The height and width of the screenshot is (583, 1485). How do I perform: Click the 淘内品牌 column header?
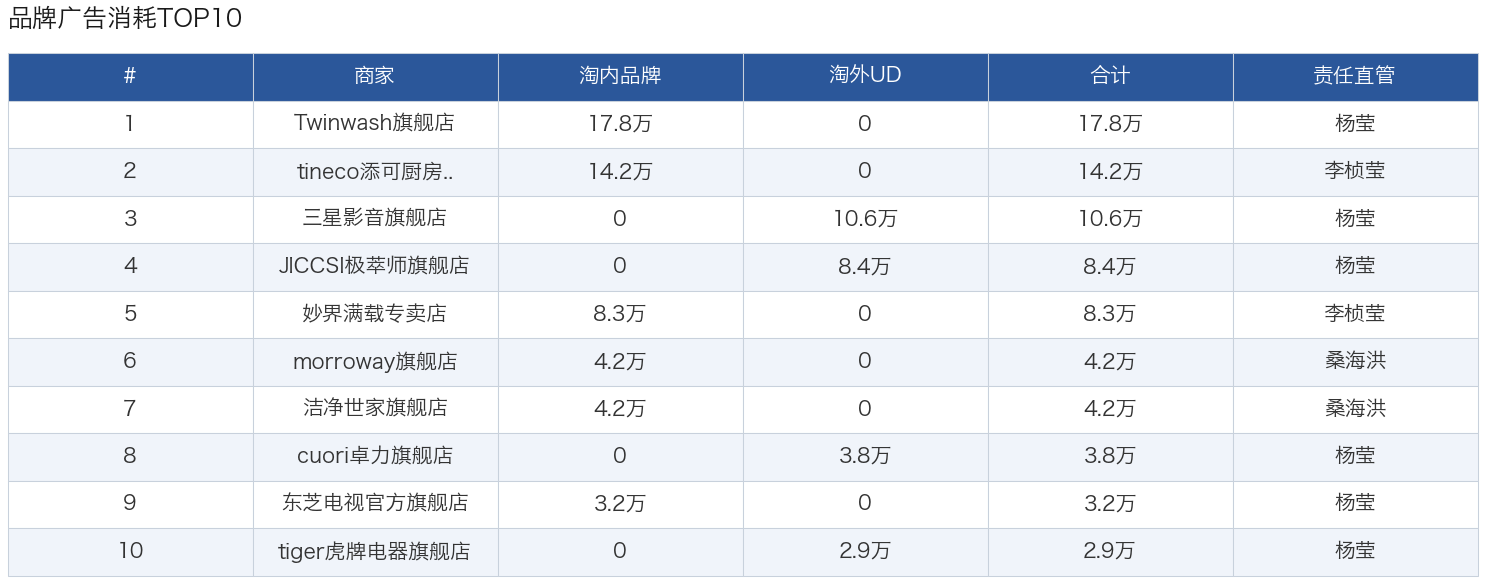click(620, 76)
